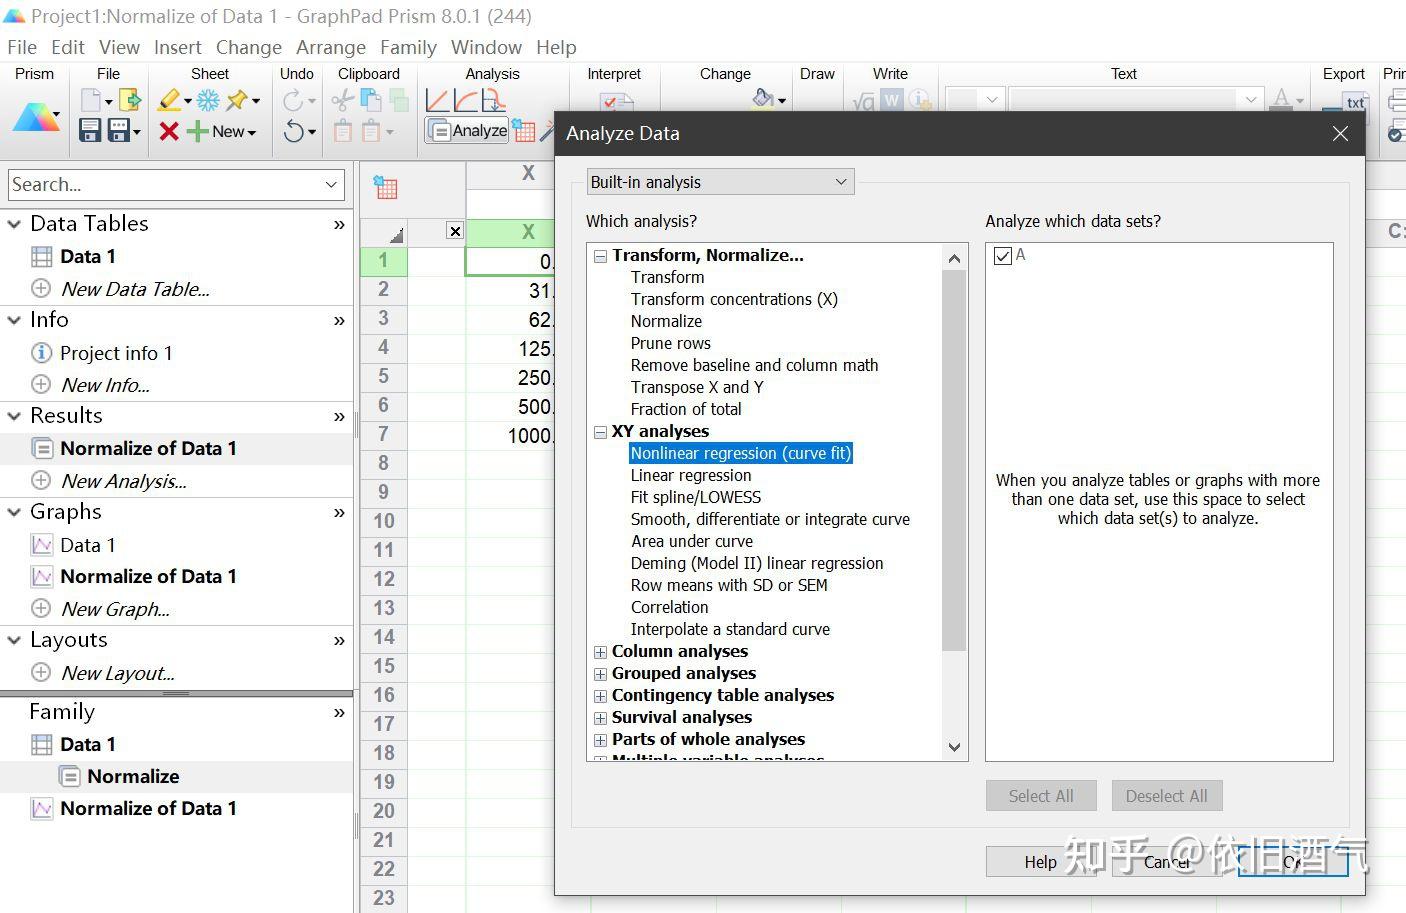Click the blue W Write icon
Screen dimensions: 1406x913
(x=891, y=100)
